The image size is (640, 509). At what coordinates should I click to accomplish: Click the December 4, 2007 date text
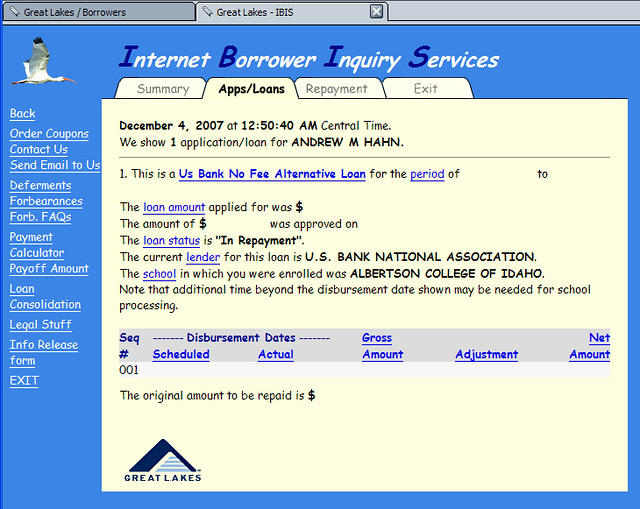coord(171,126)
